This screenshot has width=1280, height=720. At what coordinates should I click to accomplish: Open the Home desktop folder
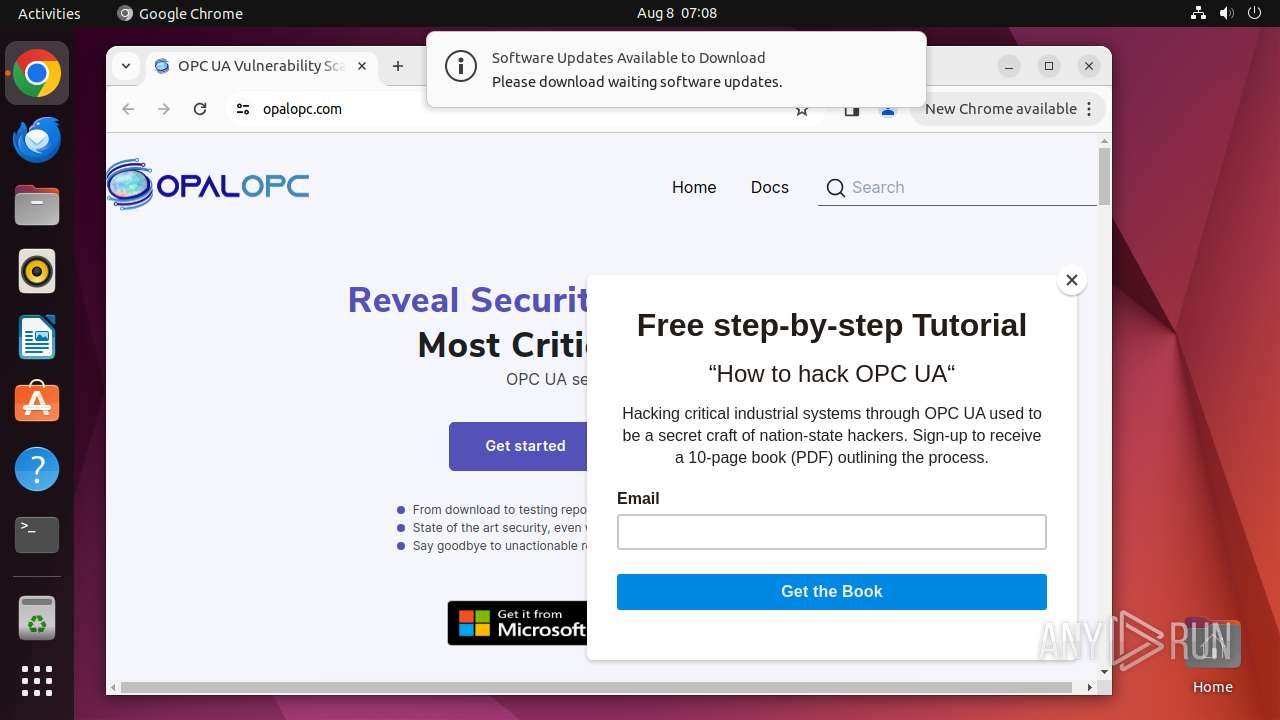point(1213,656)
